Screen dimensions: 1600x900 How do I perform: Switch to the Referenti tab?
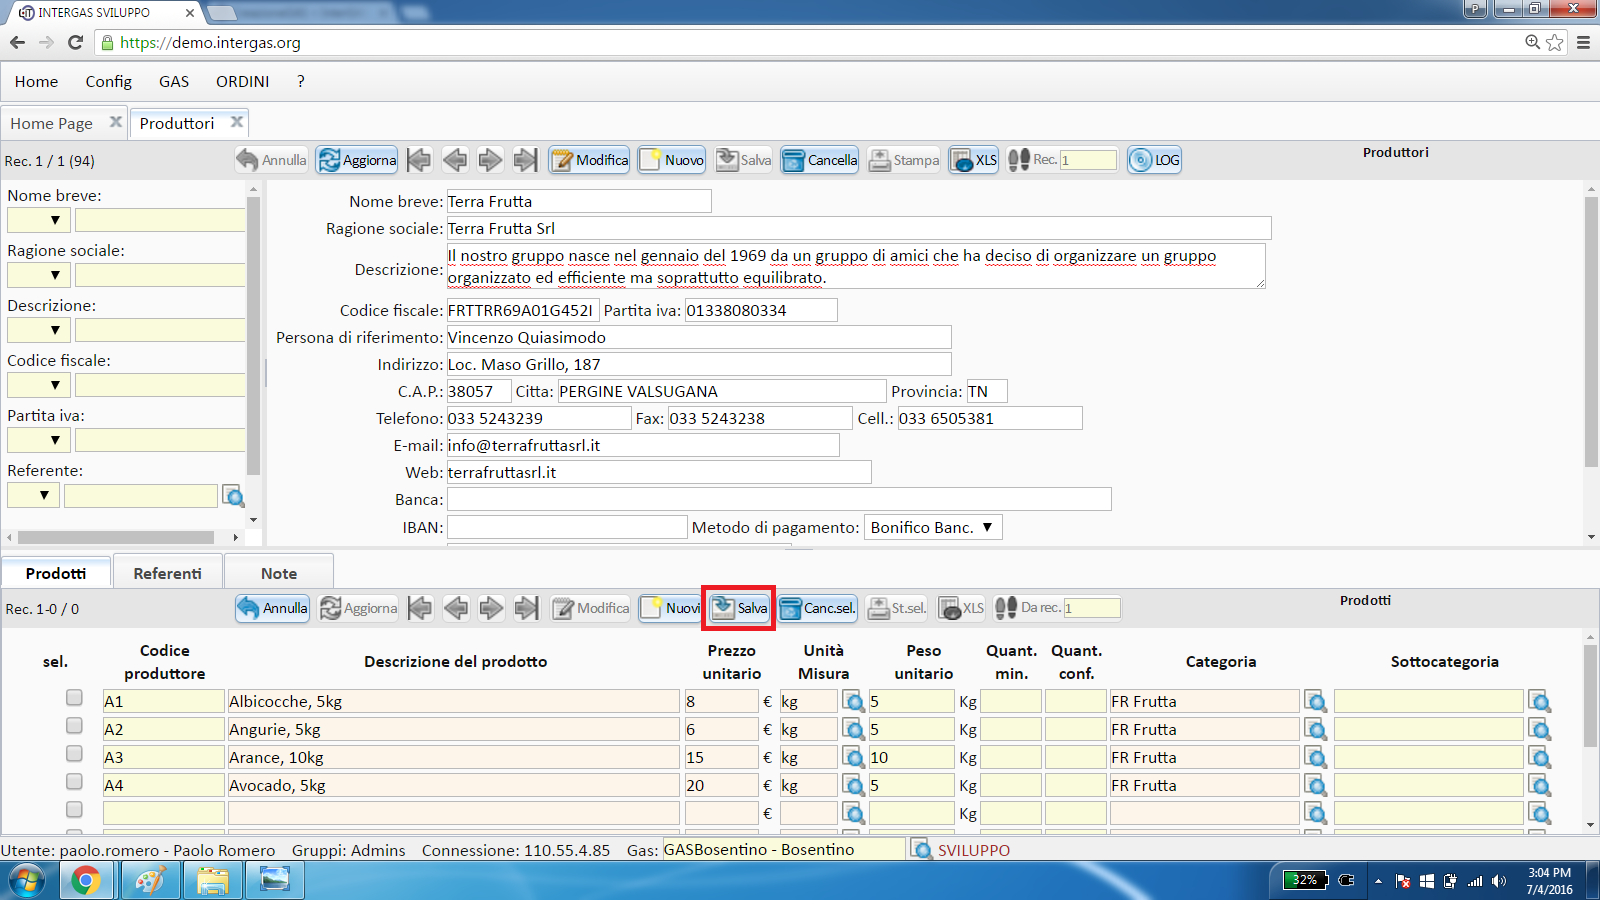pos(168,573)
